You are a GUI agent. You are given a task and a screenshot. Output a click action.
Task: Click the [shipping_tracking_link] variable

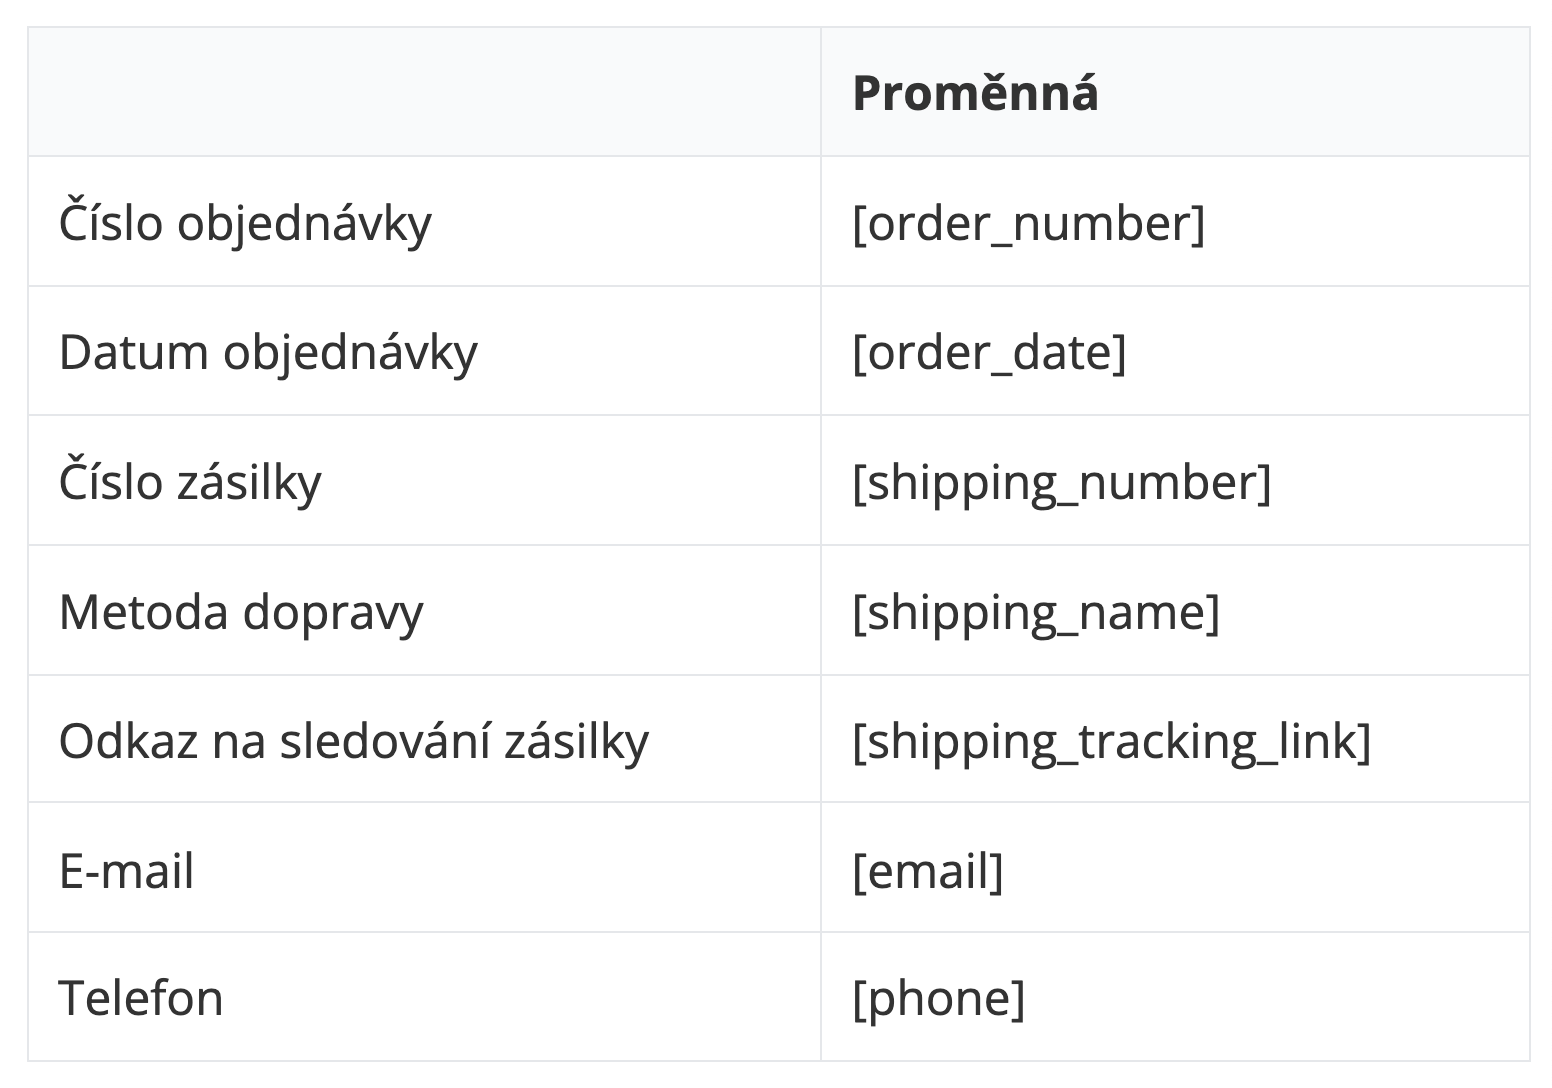tap(1111, 741)
